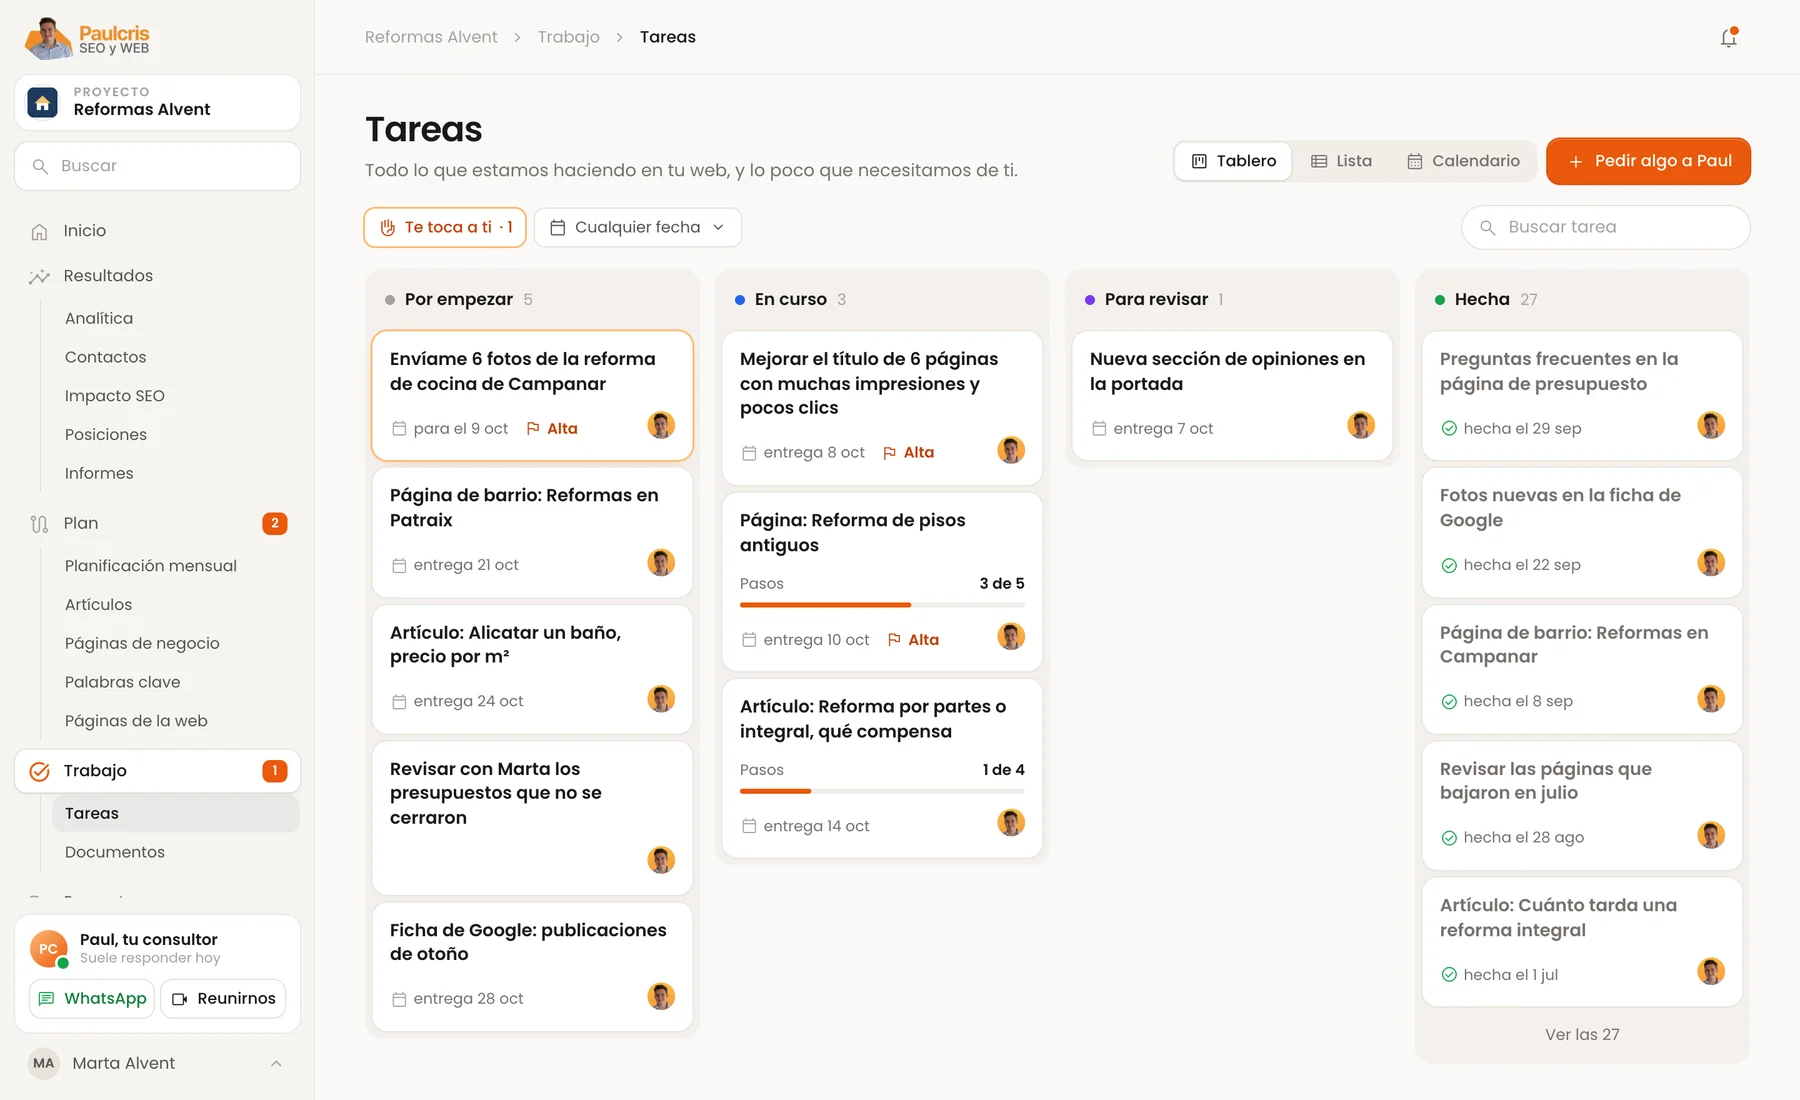Click the Resultados chart icon
Viewport: 1800px width, 1100px height.
click(39, 276)
